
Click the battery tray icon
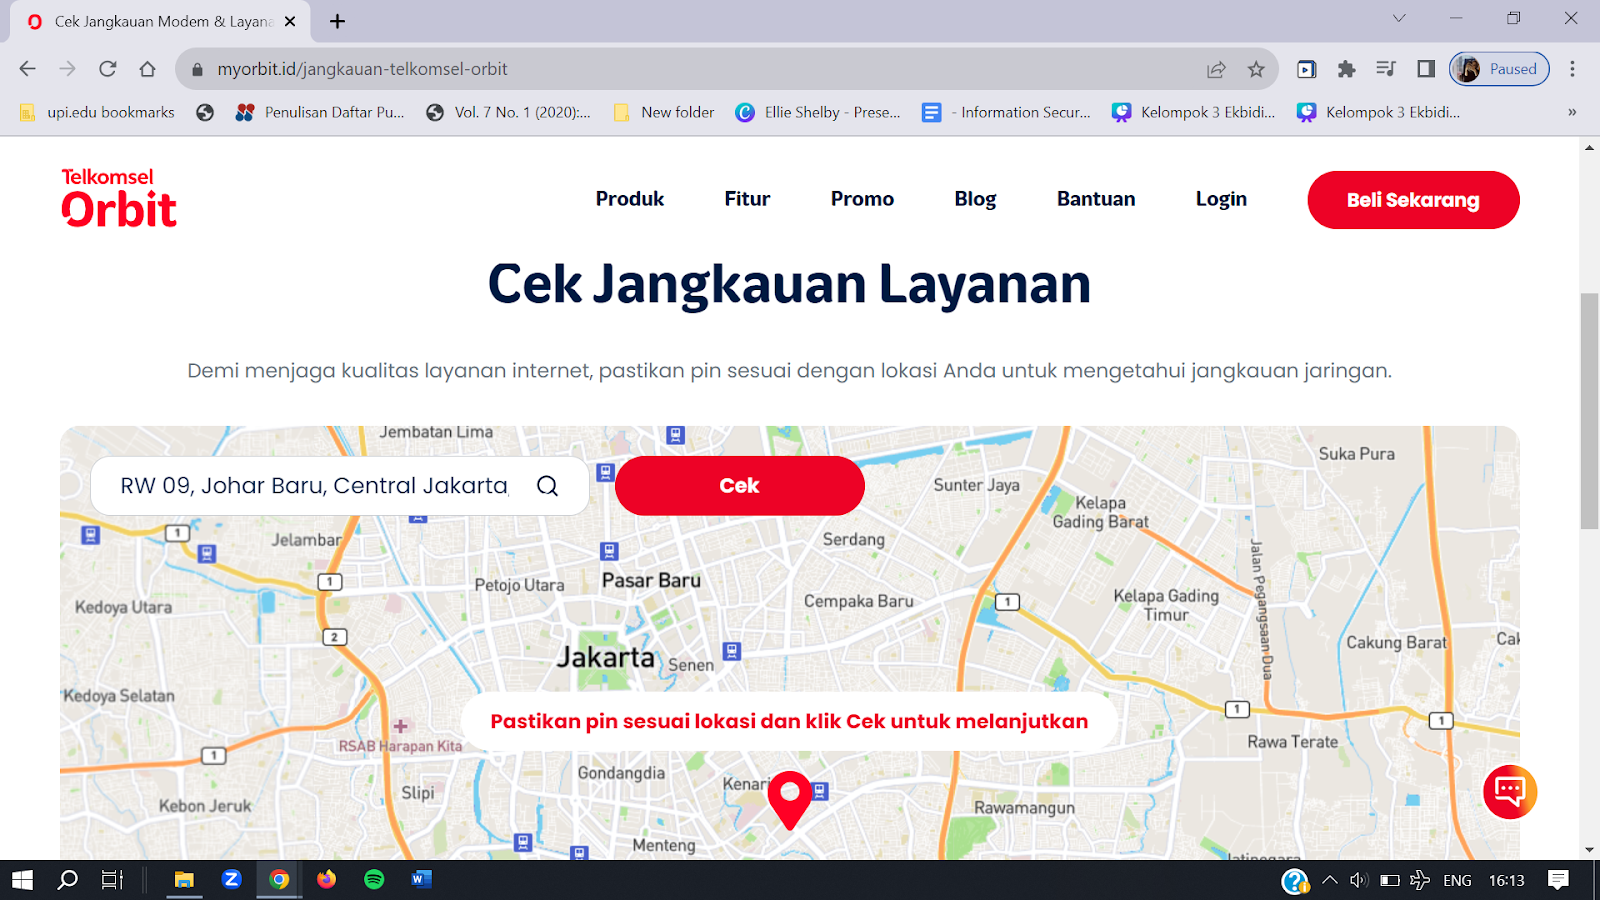[x=1389, y=880]
